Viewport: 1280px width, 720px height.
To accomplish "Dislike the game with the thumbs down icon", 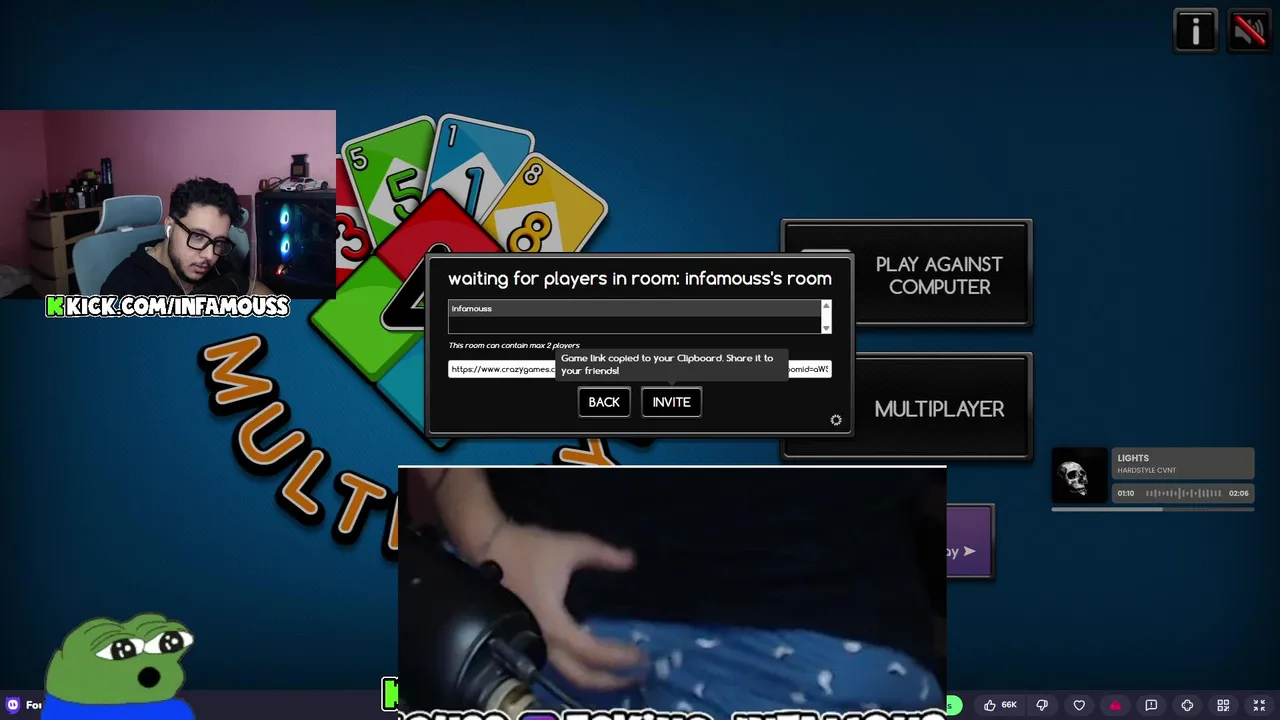I will pos(1042,705).
